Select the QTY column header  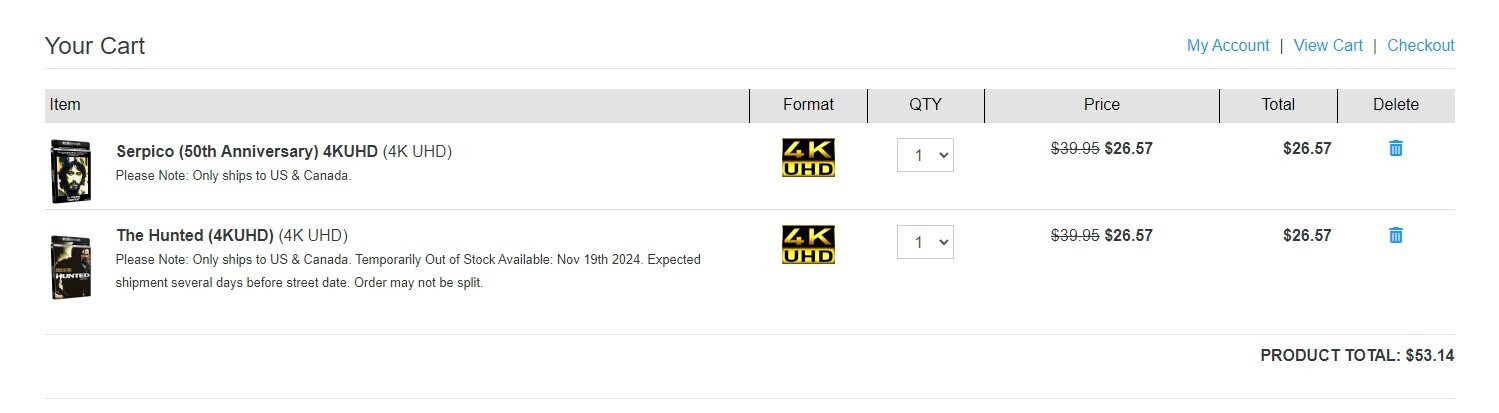[925, 104]
